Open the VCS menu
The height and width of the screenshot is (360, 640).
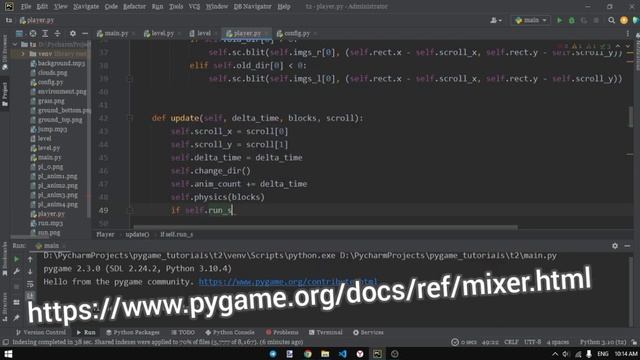(194, 7)
